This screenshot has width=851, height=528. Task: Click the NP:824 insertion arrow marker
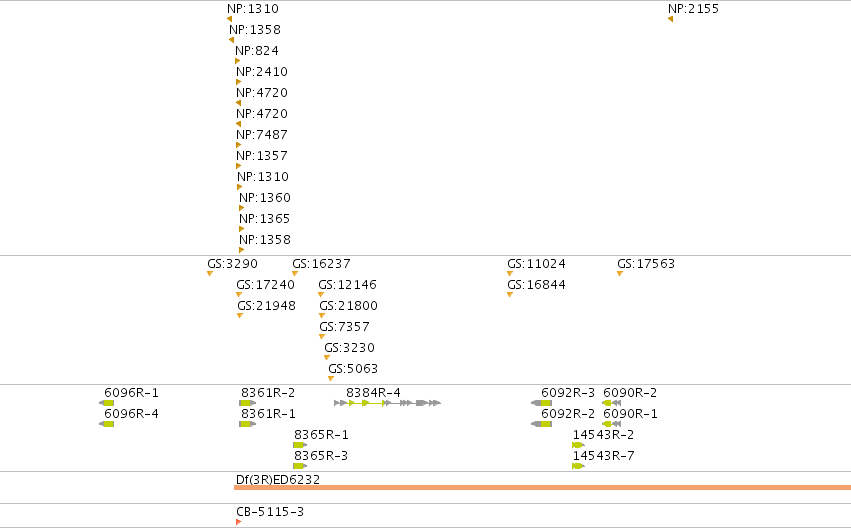click(237, 61)
